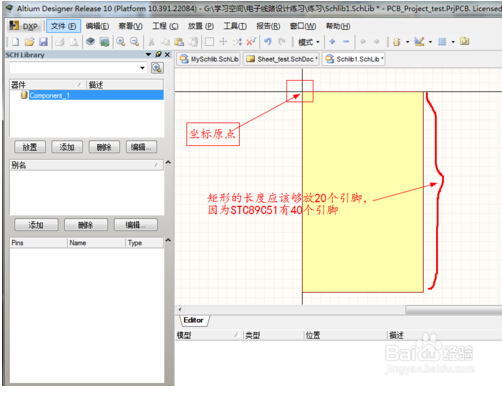Close the SCH Library panel
The image size is (502, 395).
[167, 54]
